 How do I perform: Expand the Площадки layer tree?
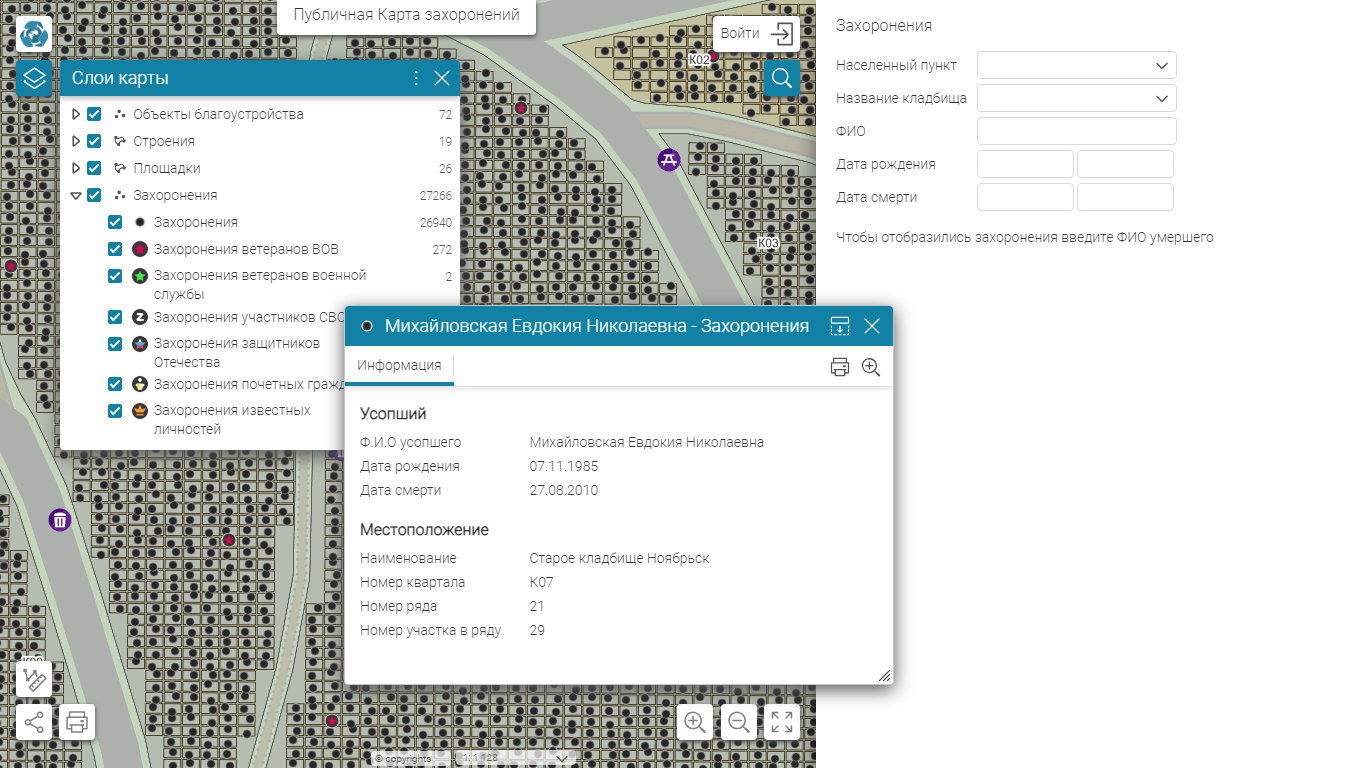point(76,168)
